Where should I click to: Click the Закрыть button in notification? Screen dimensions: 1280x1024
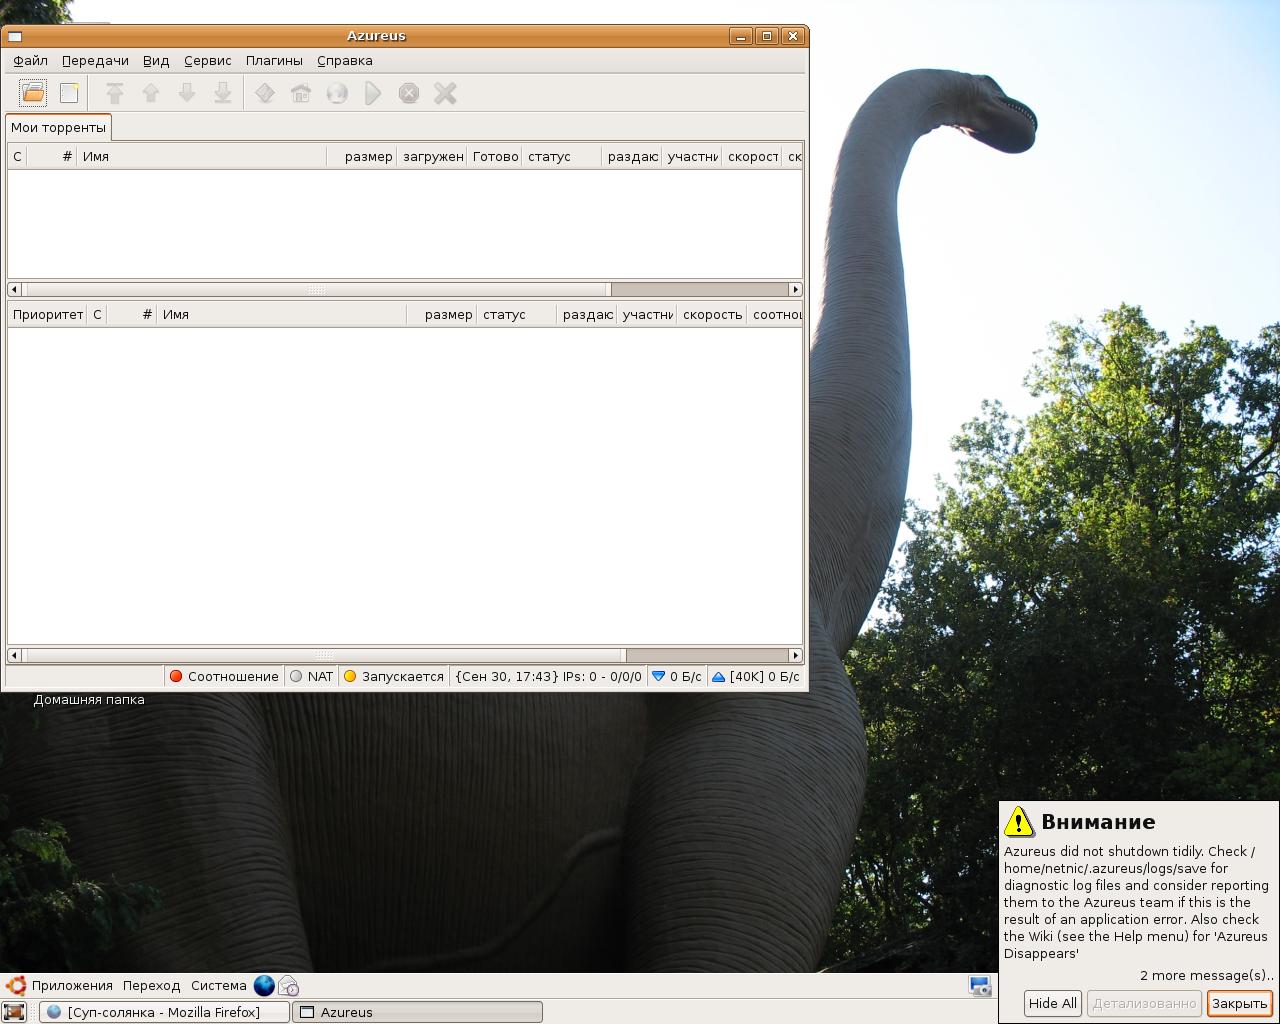pos(1240,1003)
